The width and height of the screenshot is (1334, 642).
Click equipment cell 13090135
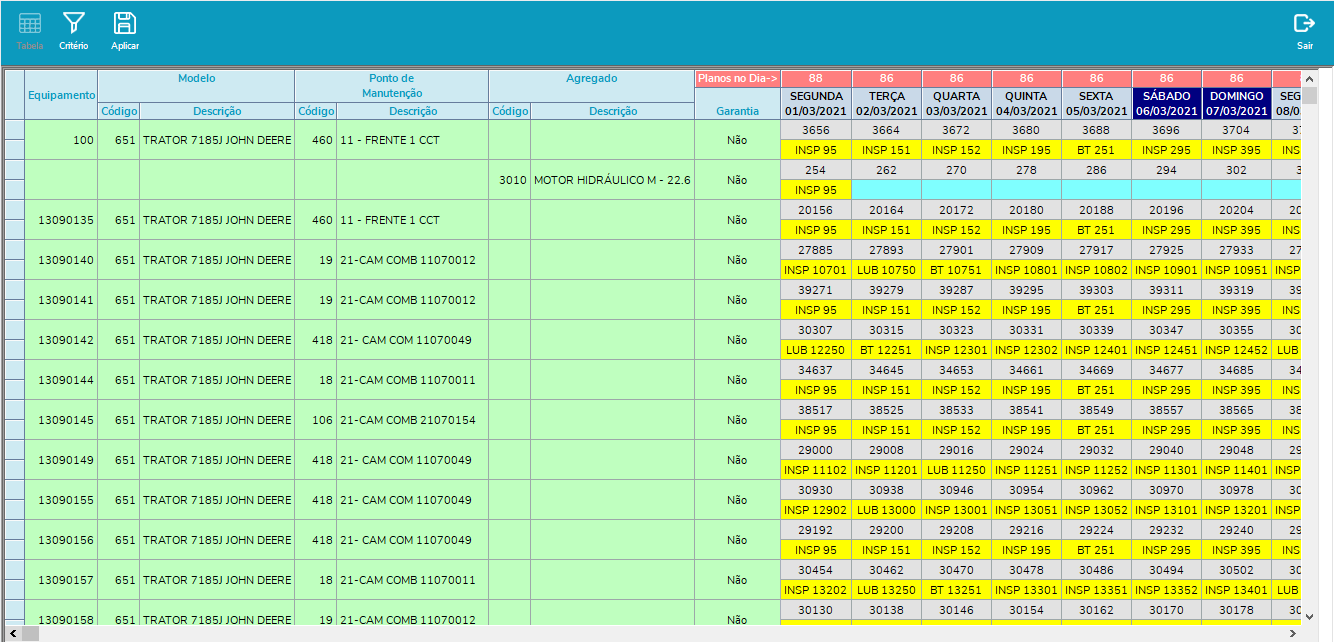(x=61, y=220)
